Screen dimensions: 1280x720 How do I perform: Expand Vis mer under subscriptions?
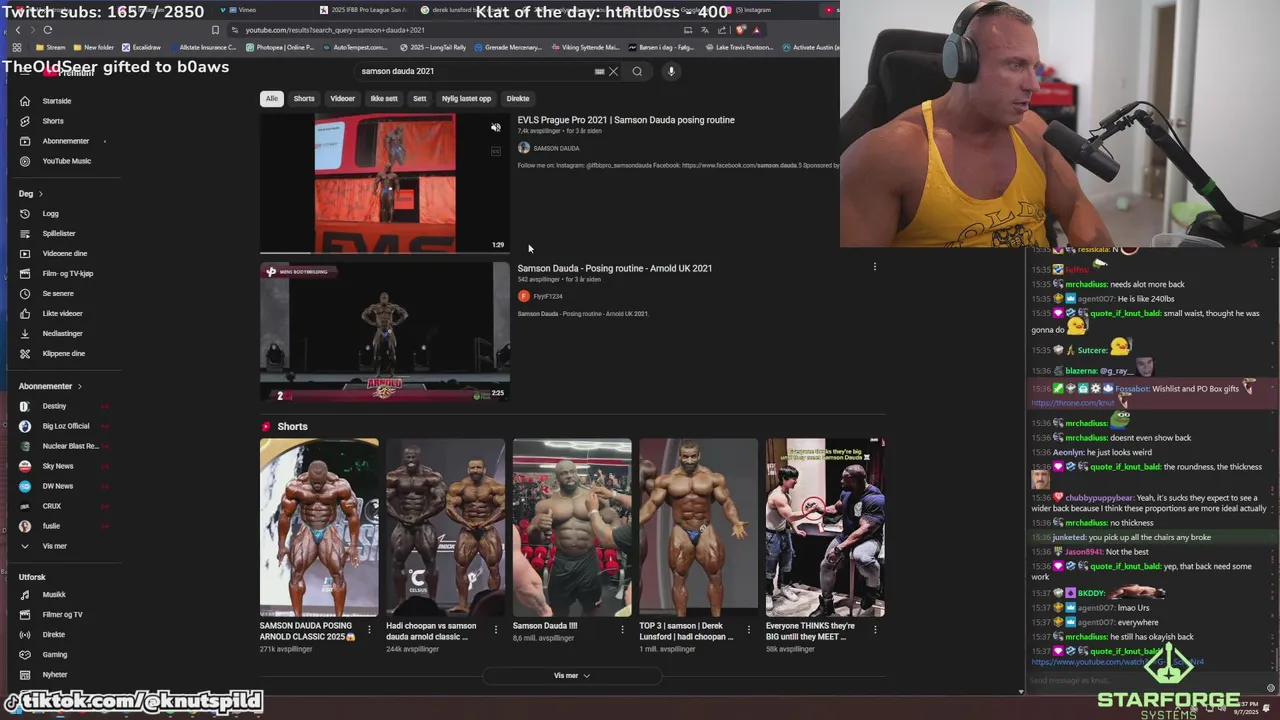click(54, 546)
